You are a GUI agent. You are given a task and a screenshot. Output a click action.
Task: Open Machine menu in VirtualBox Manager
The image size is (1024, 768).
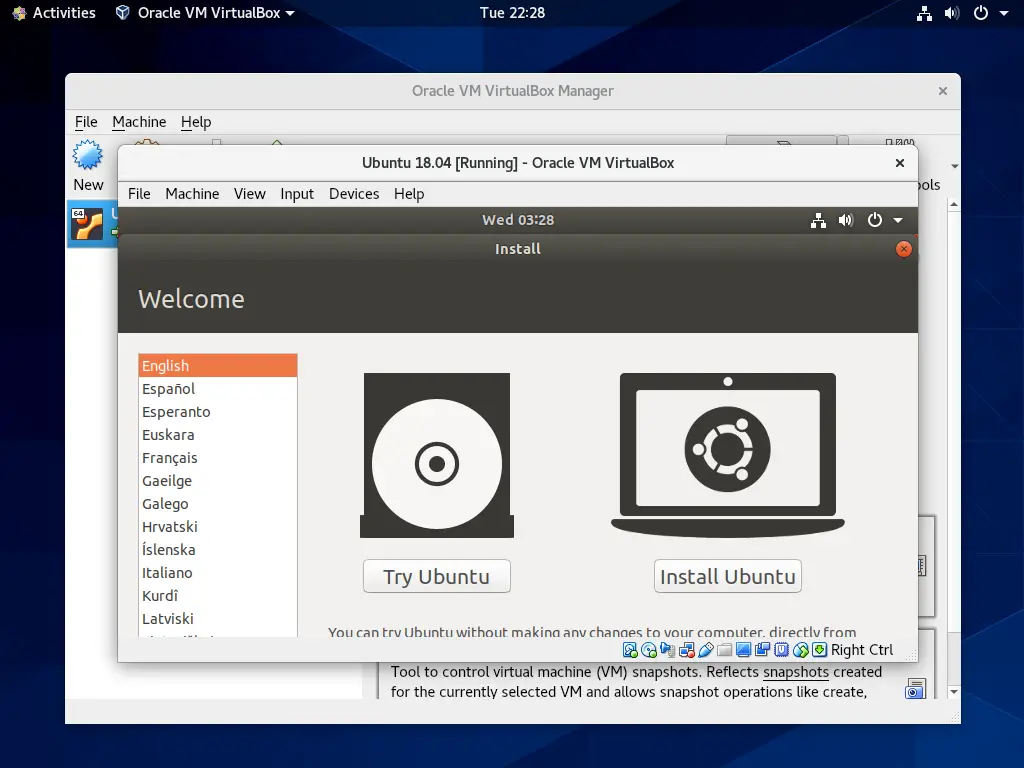[x=139, y=122]
